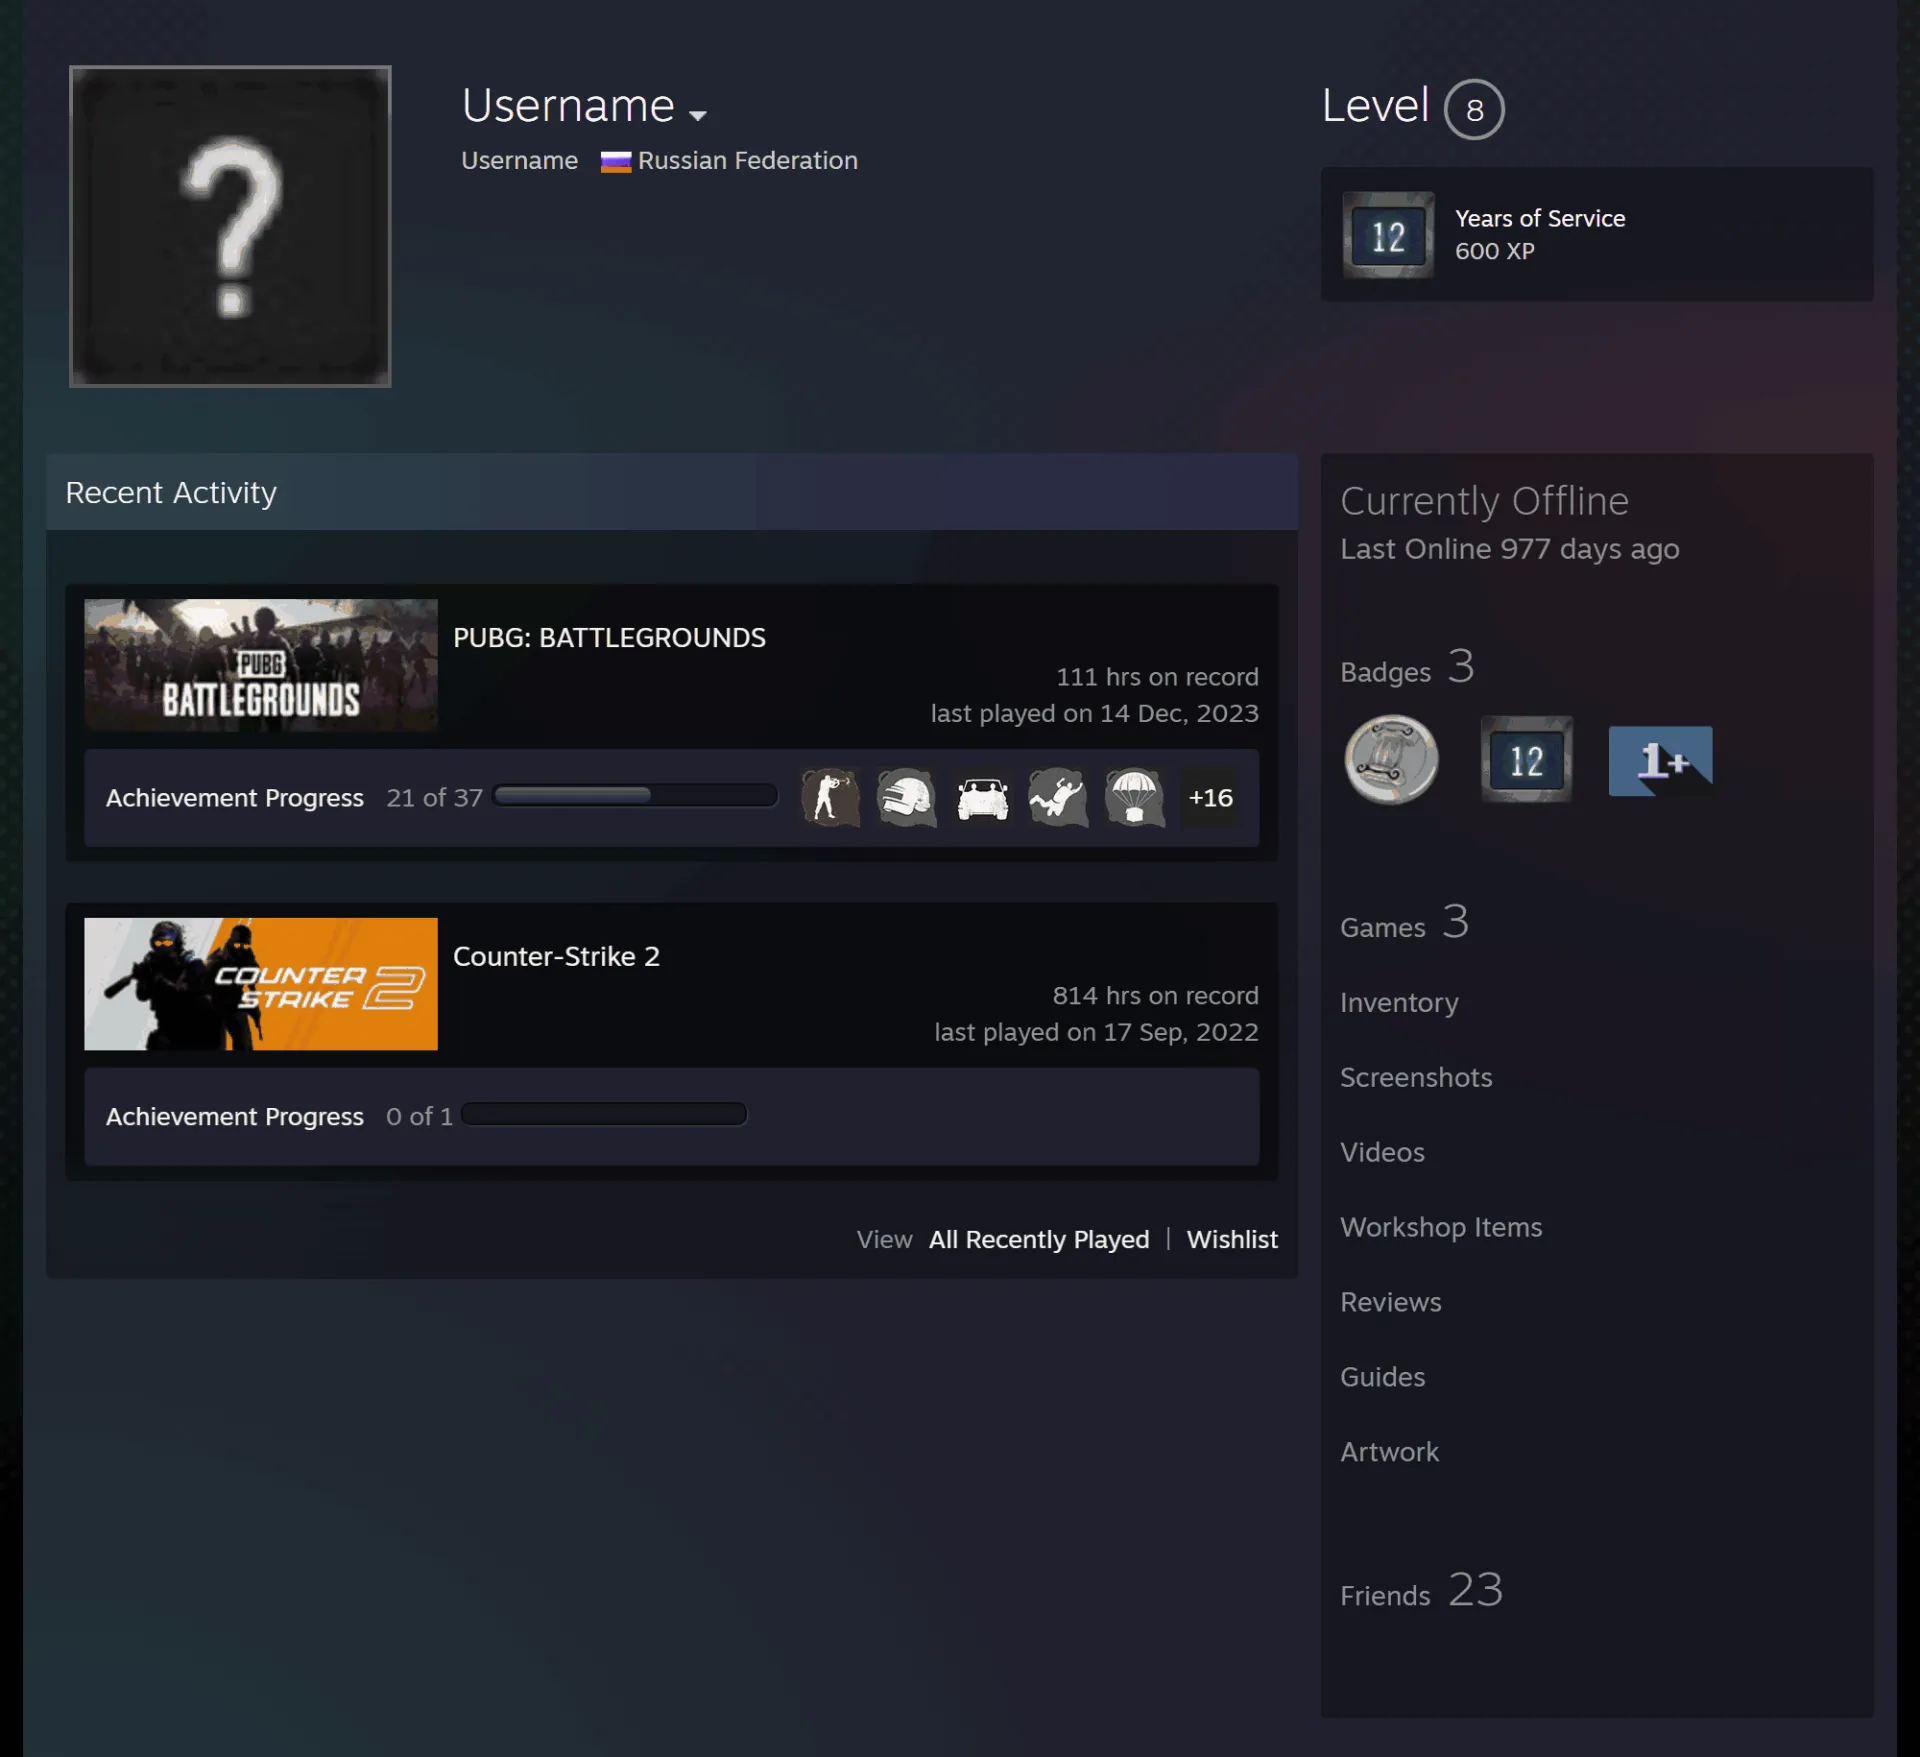This screenshot has height=1757, width=1920.
Task: Open the Wishlist link
Action: tap(1232, 1239)
